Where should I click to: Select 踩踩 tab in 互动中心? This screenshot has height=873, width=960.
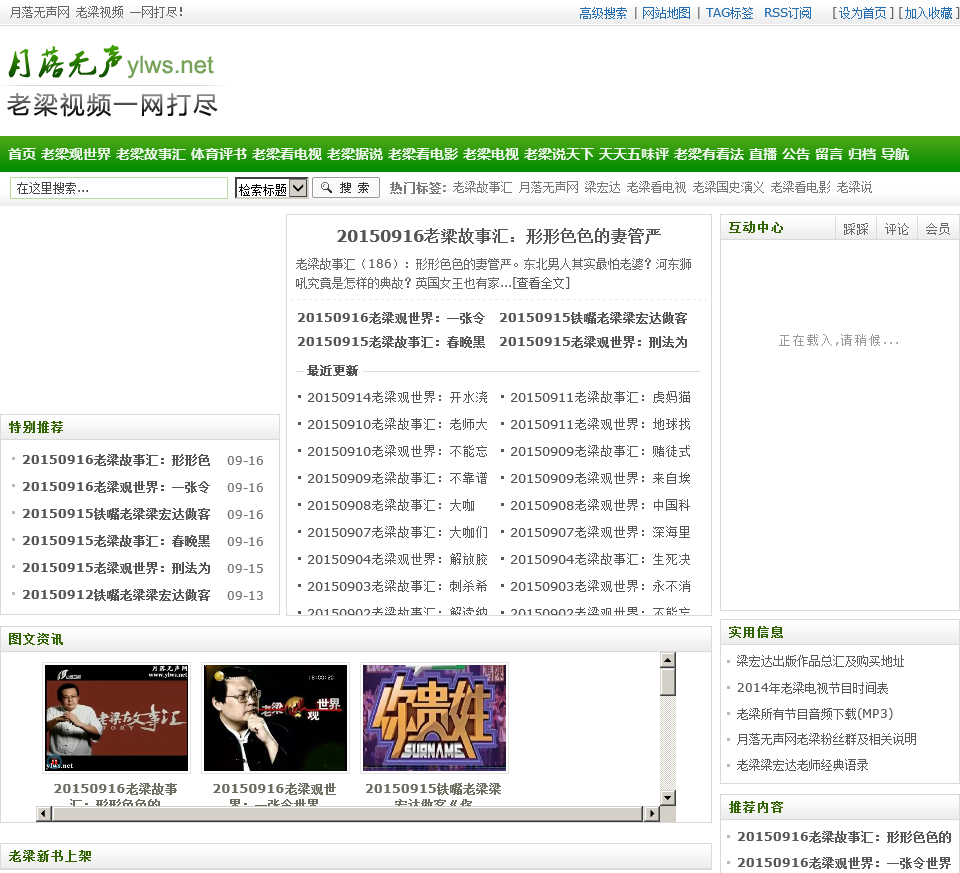(x=856, y=228)
